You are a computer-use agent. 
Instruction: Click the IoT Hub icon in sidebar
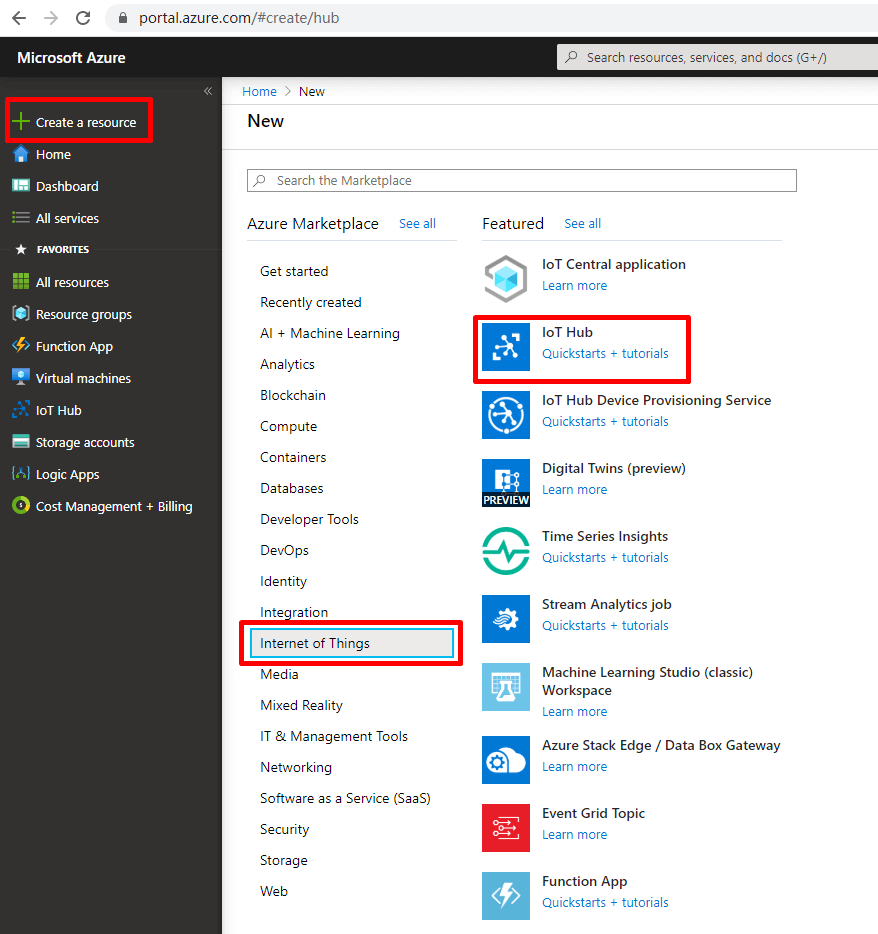(x=21, y=410)
